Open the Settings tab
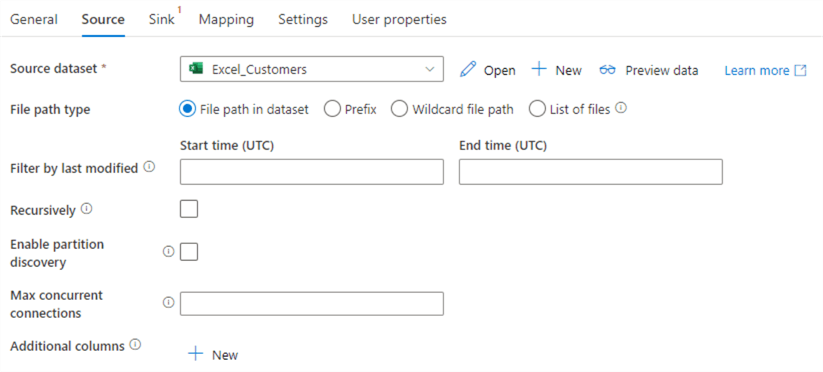The width and height of the screenshot is (823, 372). [x=303, y=19]
